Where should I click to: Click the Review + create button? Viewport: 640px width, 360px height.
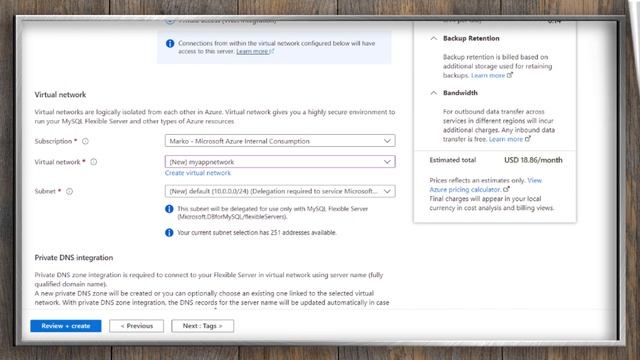pos(66,326)
